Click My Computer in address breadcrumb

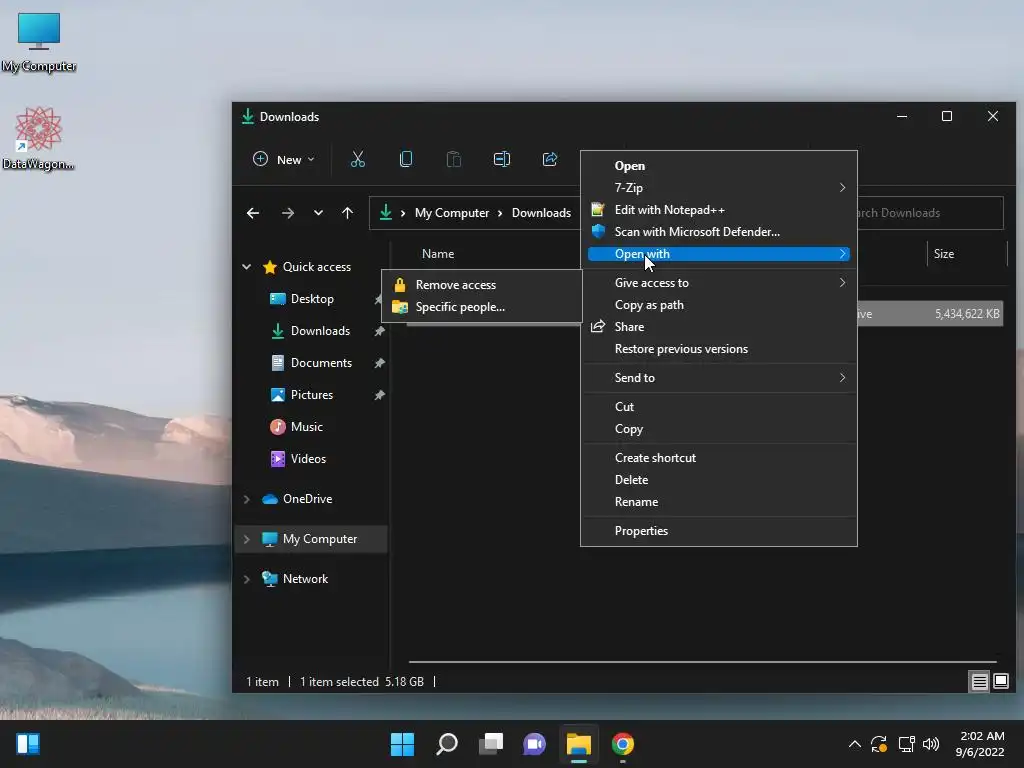[452, 213]
